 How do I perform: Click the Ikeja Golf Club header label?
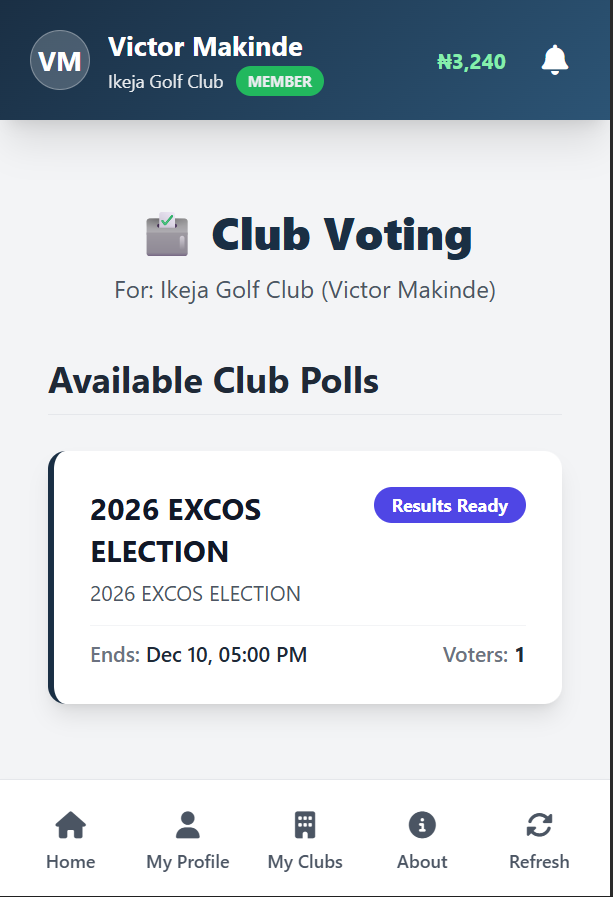165,82
